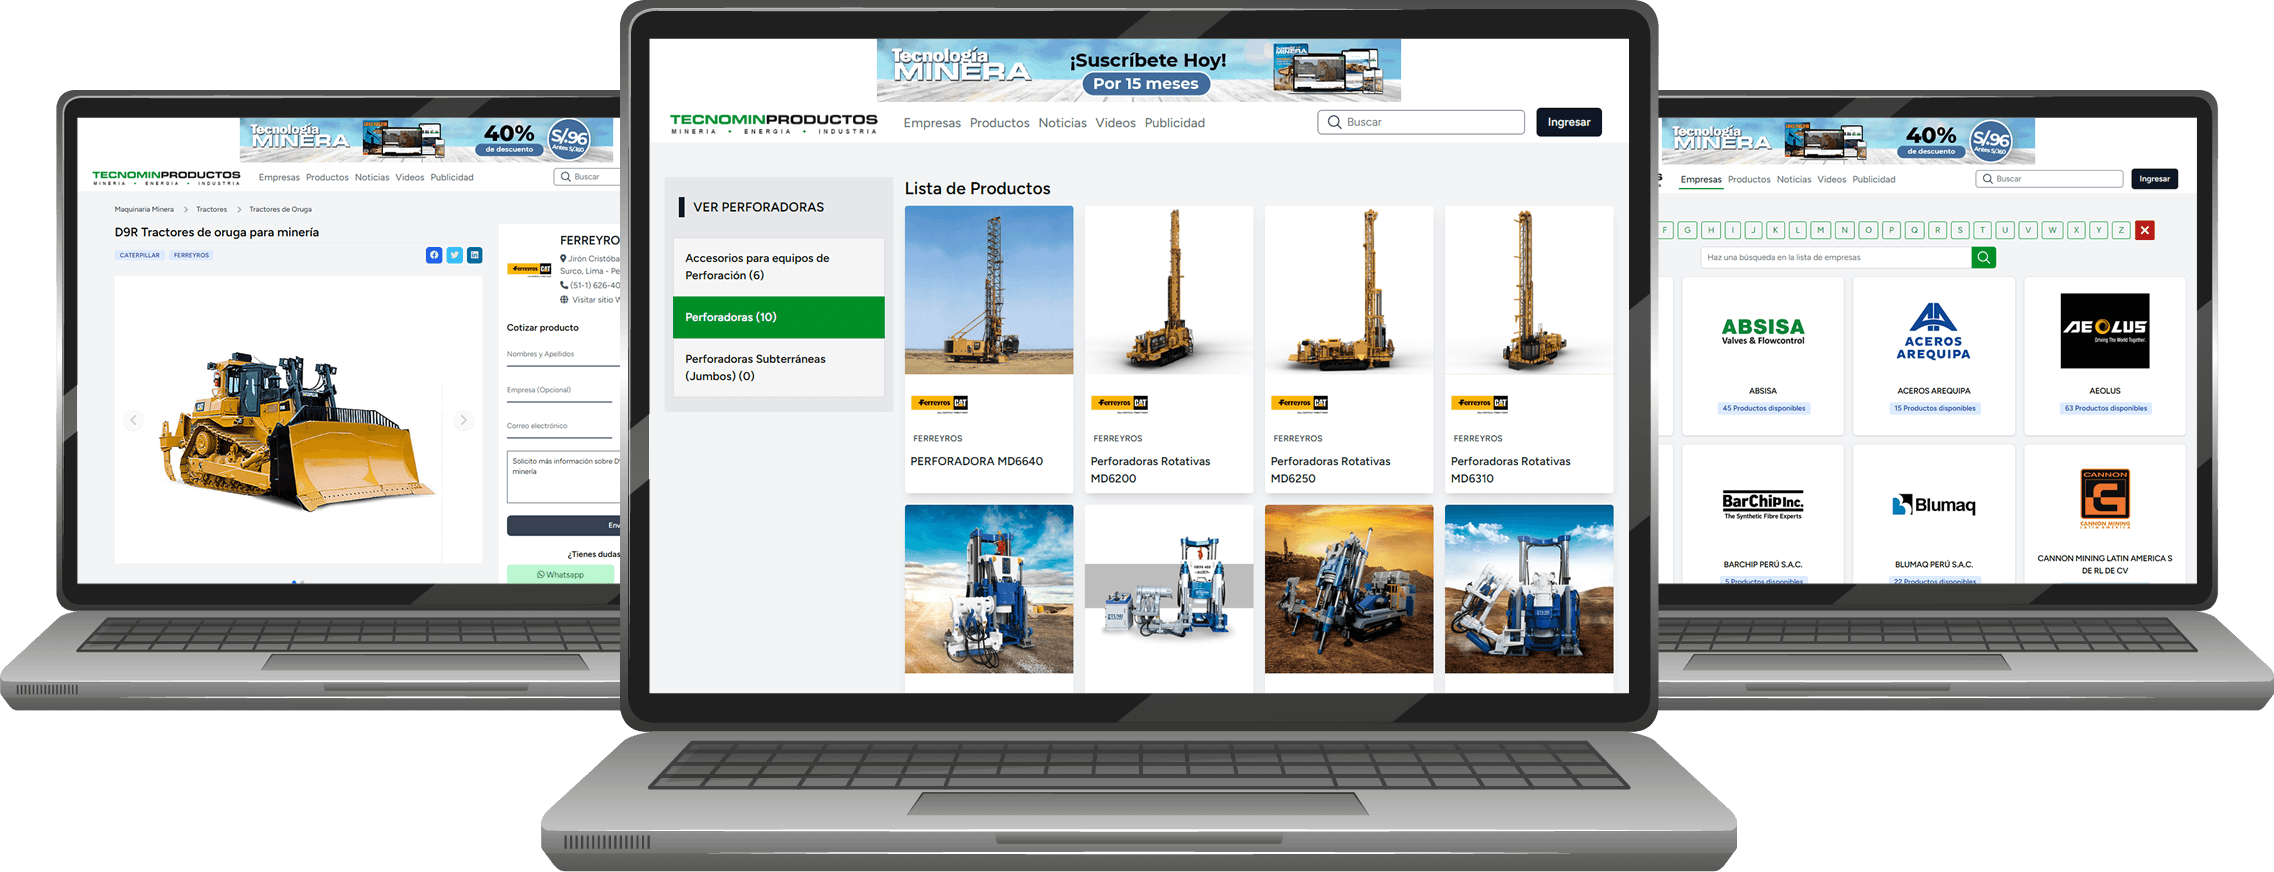This screenshot has width=2274, height=872.
Task: Click Empresa (Opcional) field
Action: pyautogui.click(x=560, y=391)
